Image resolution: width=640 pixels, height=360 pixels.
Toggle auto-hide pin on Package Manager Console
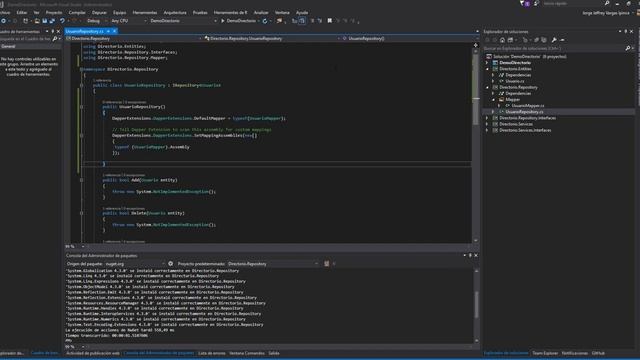click(x=470, y=256)
